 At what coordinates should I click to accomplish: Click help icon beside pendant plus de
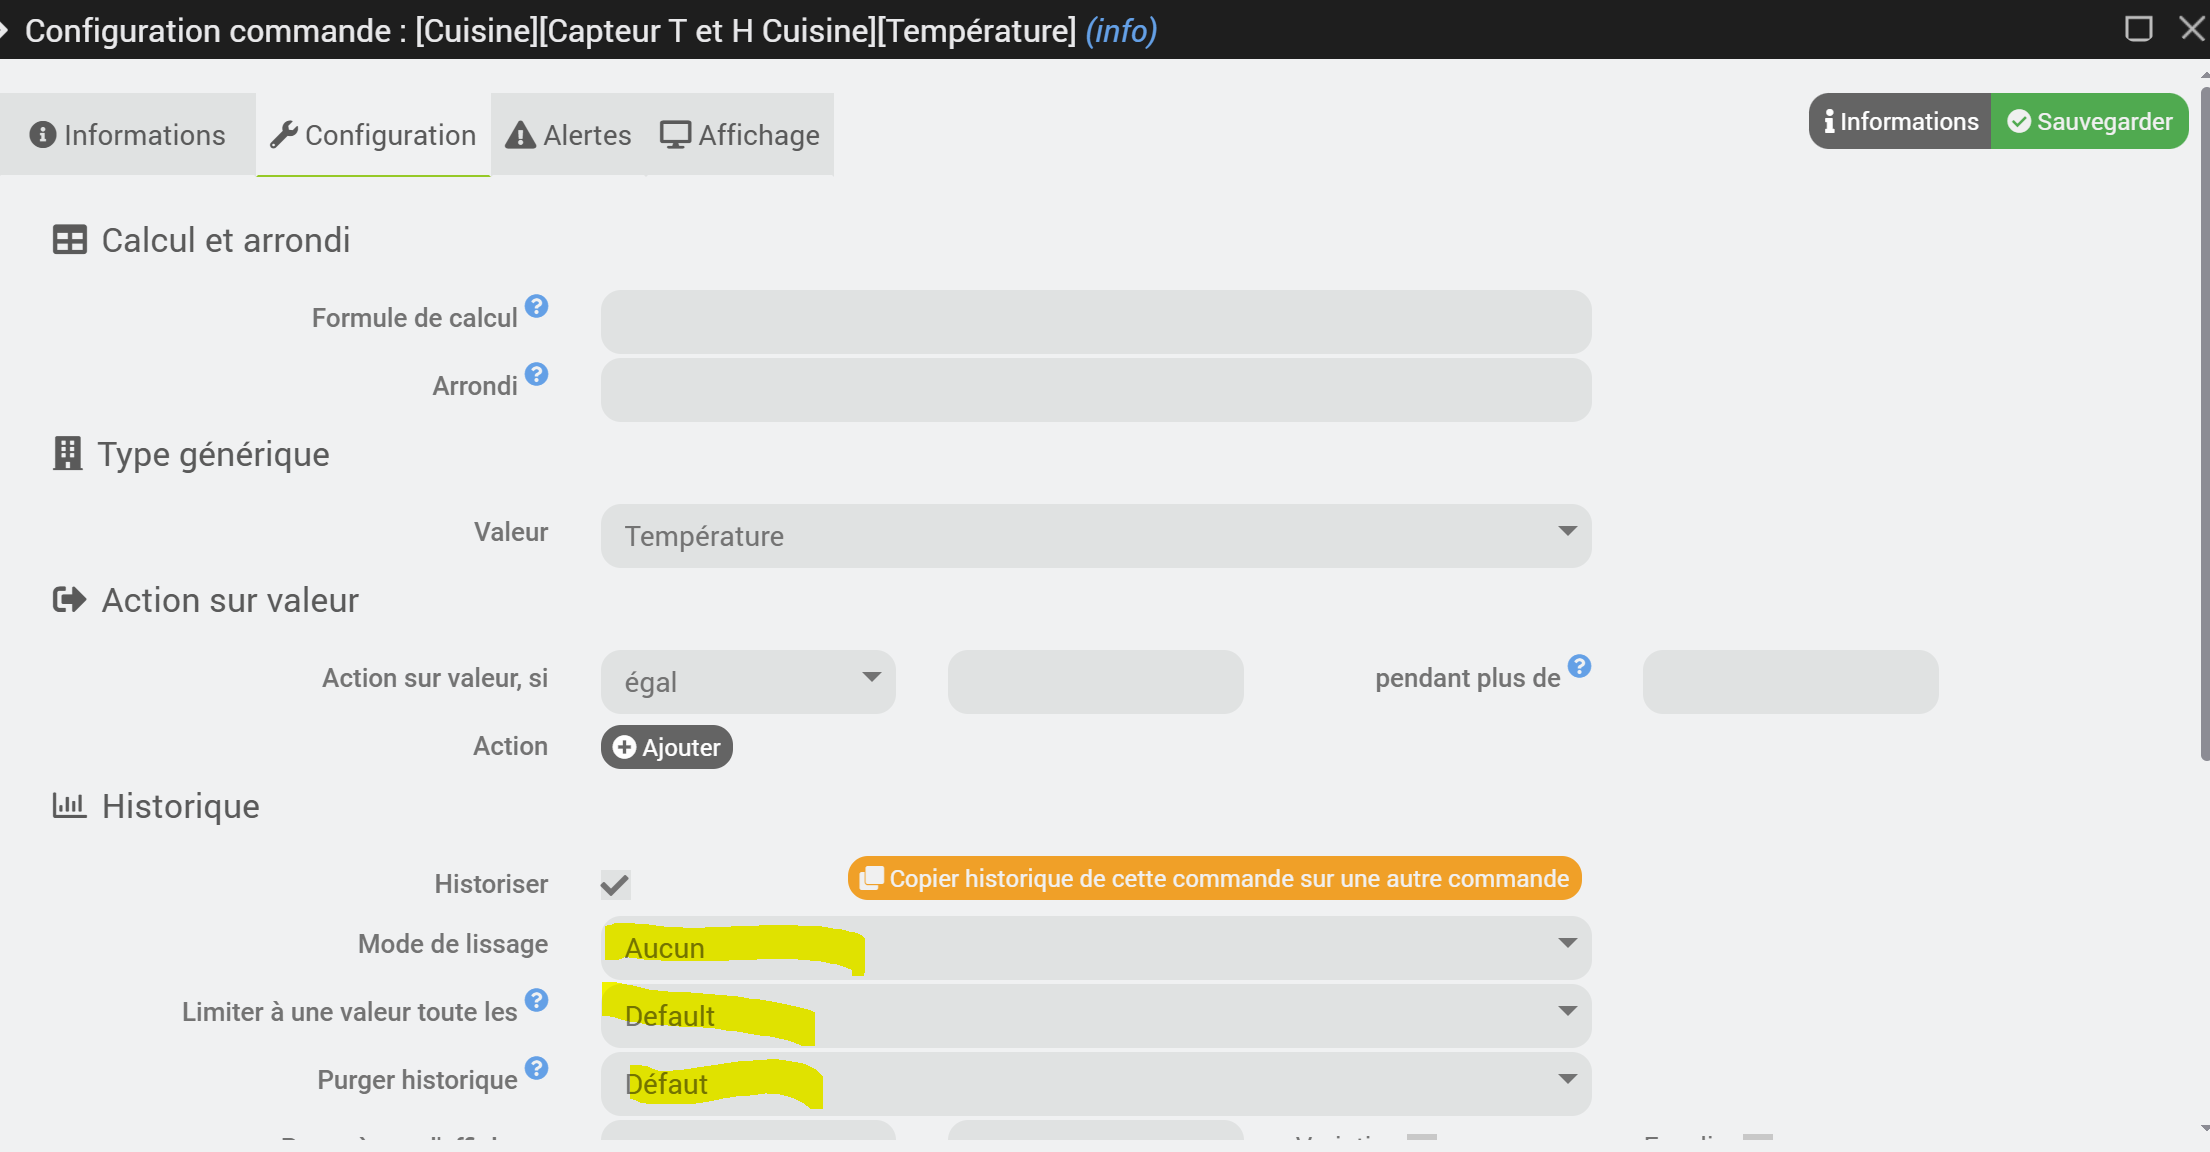click(1579, 666)
